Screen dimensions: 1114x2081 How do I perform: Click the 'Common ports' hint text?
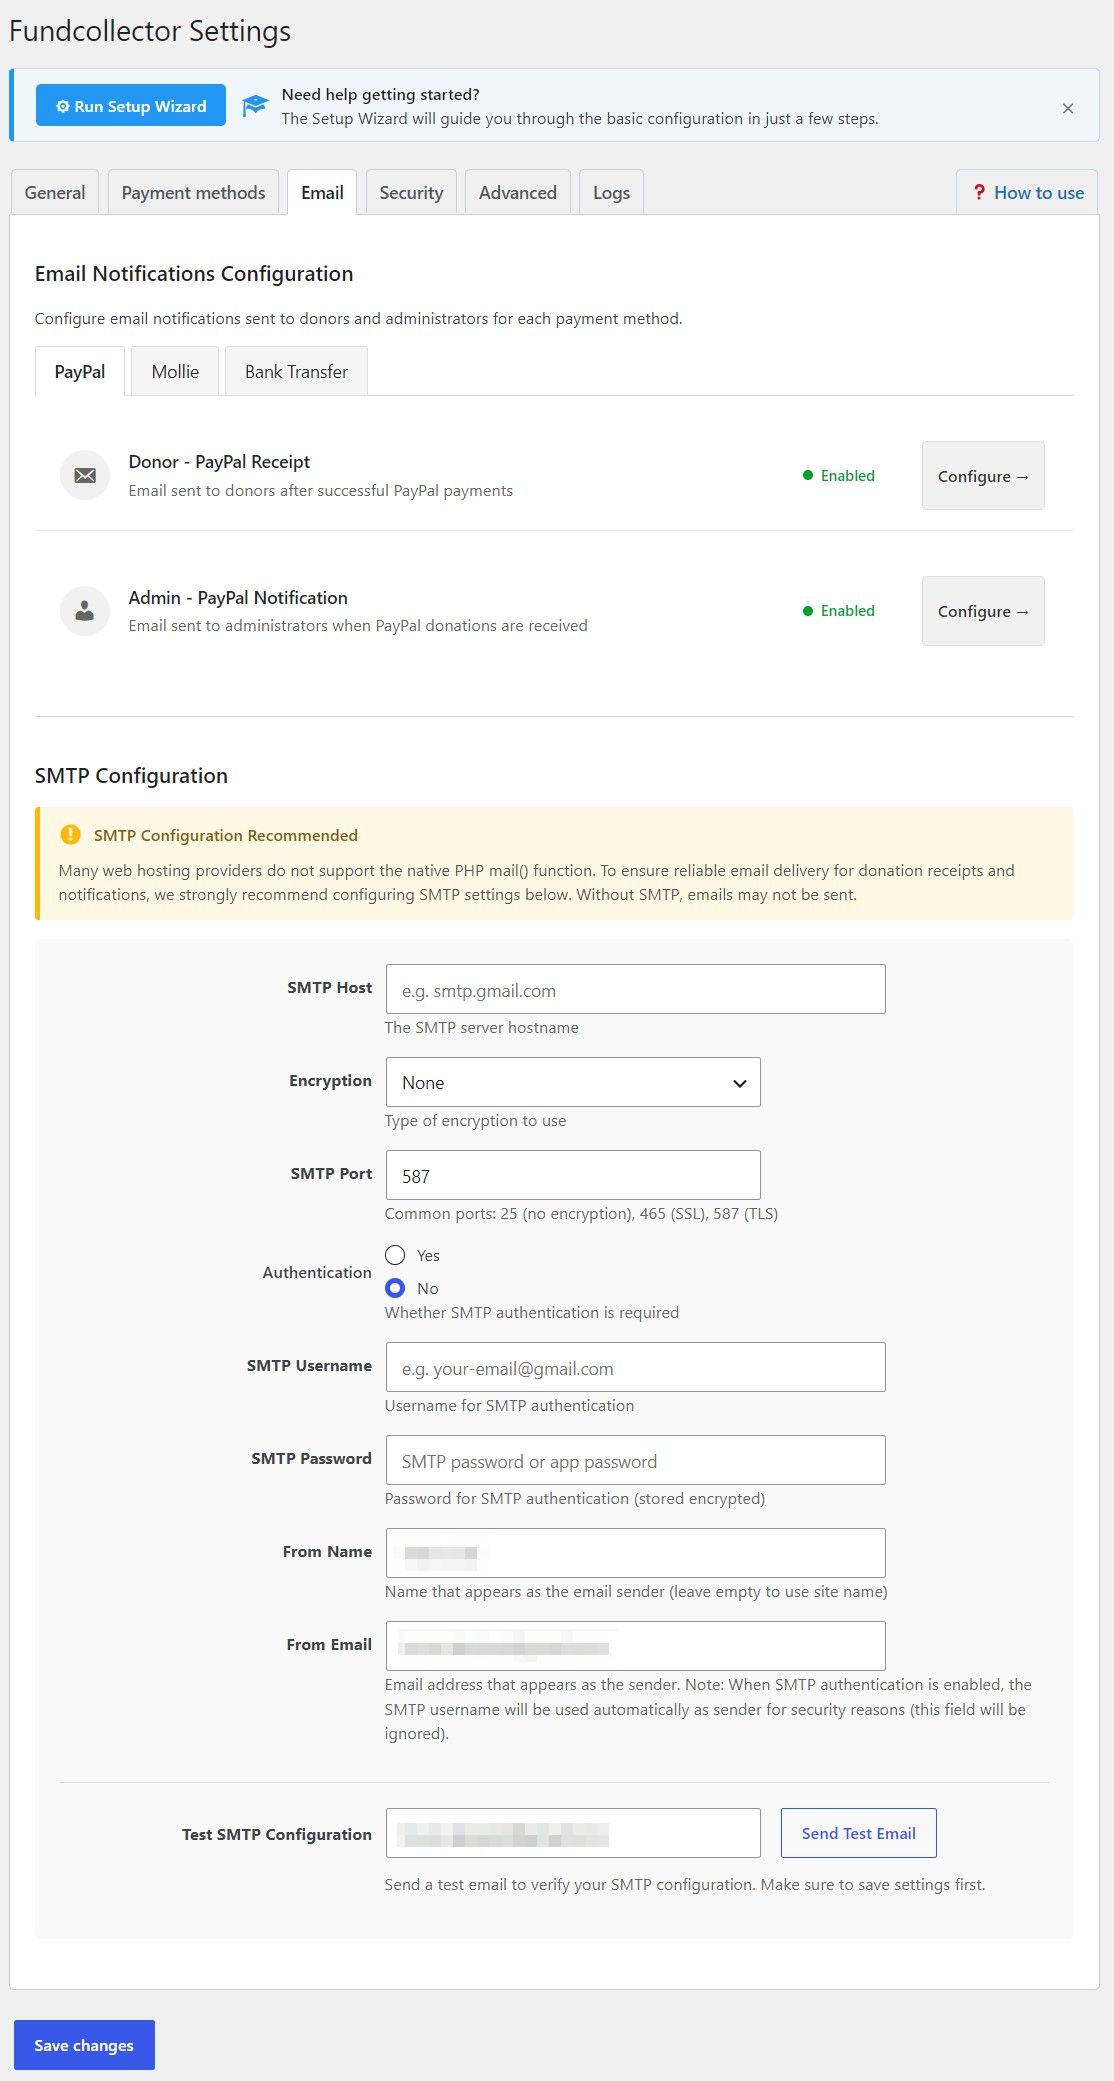(x=581, y=1214)
